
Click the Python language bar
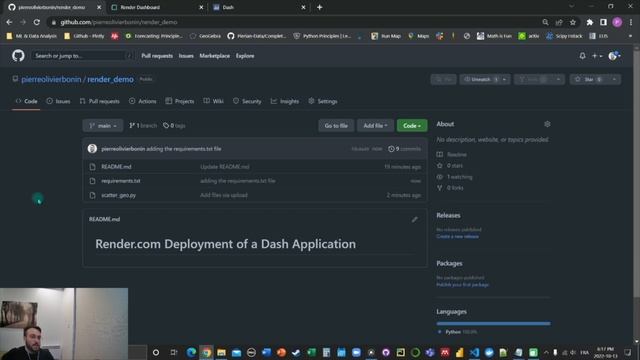tap(493, 324)
